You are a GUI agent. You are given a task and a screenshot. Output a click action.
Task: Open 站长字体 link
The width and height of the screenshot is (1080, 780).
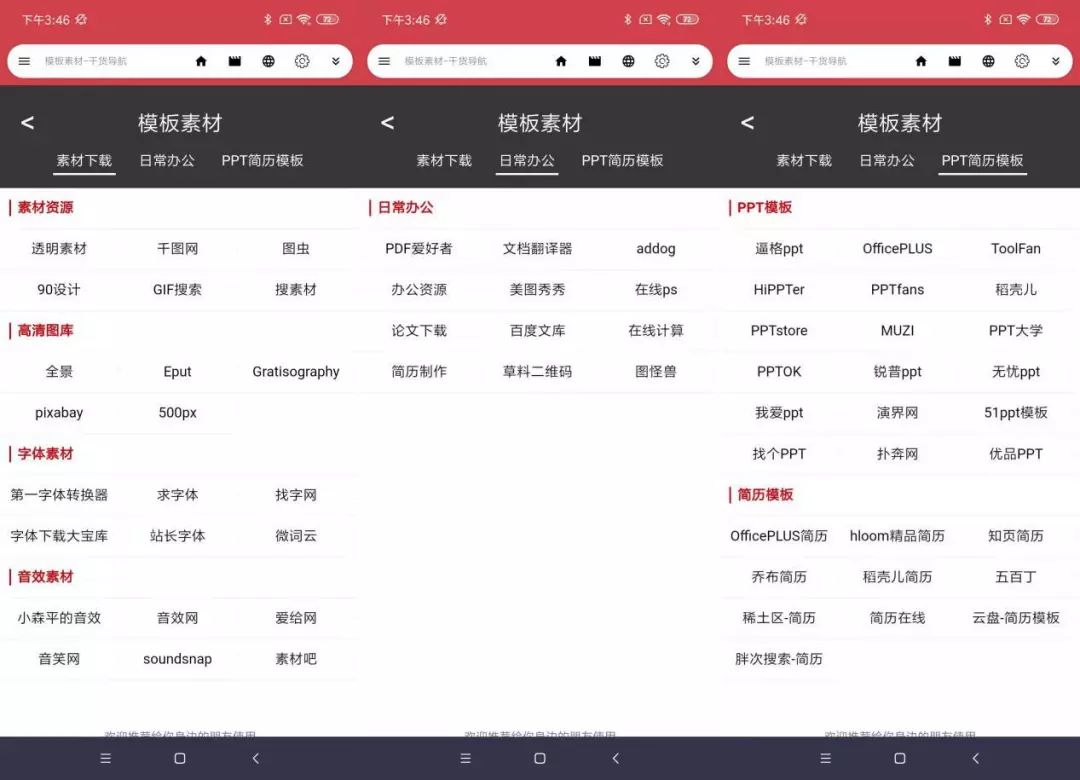coord(178,536)
